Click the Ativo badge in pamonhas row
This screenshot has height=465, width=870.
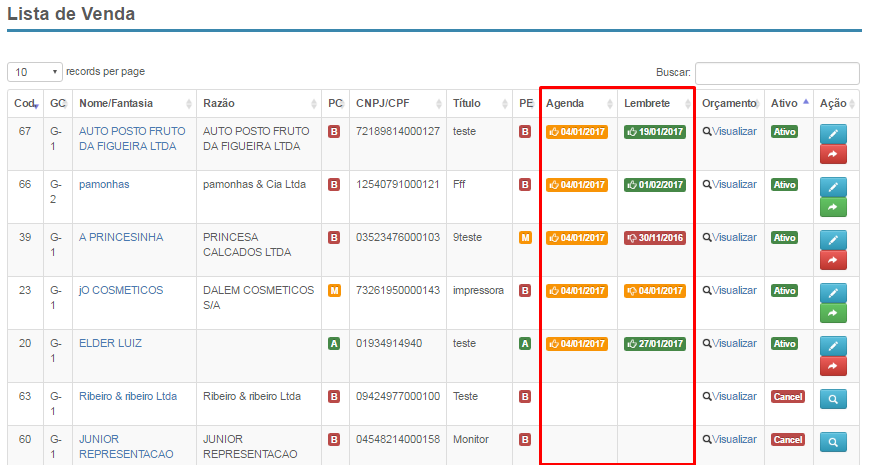(785, 185)
